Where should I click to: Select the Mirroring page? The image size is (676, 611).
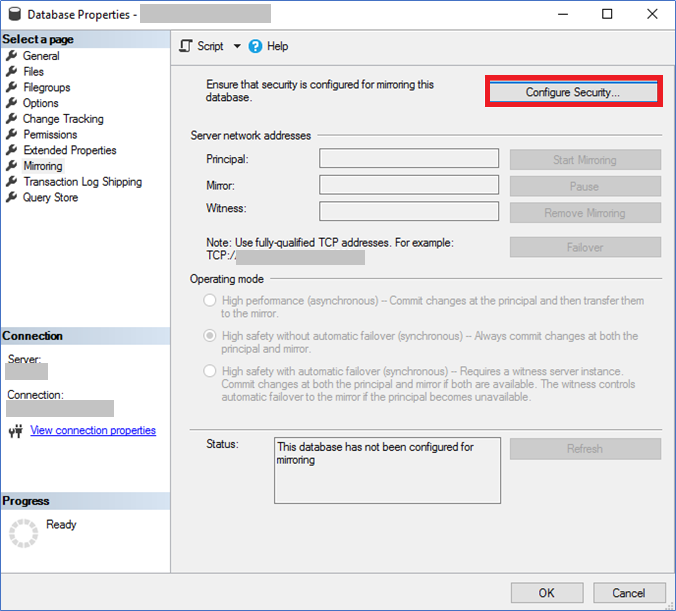[x=43, y=166]
